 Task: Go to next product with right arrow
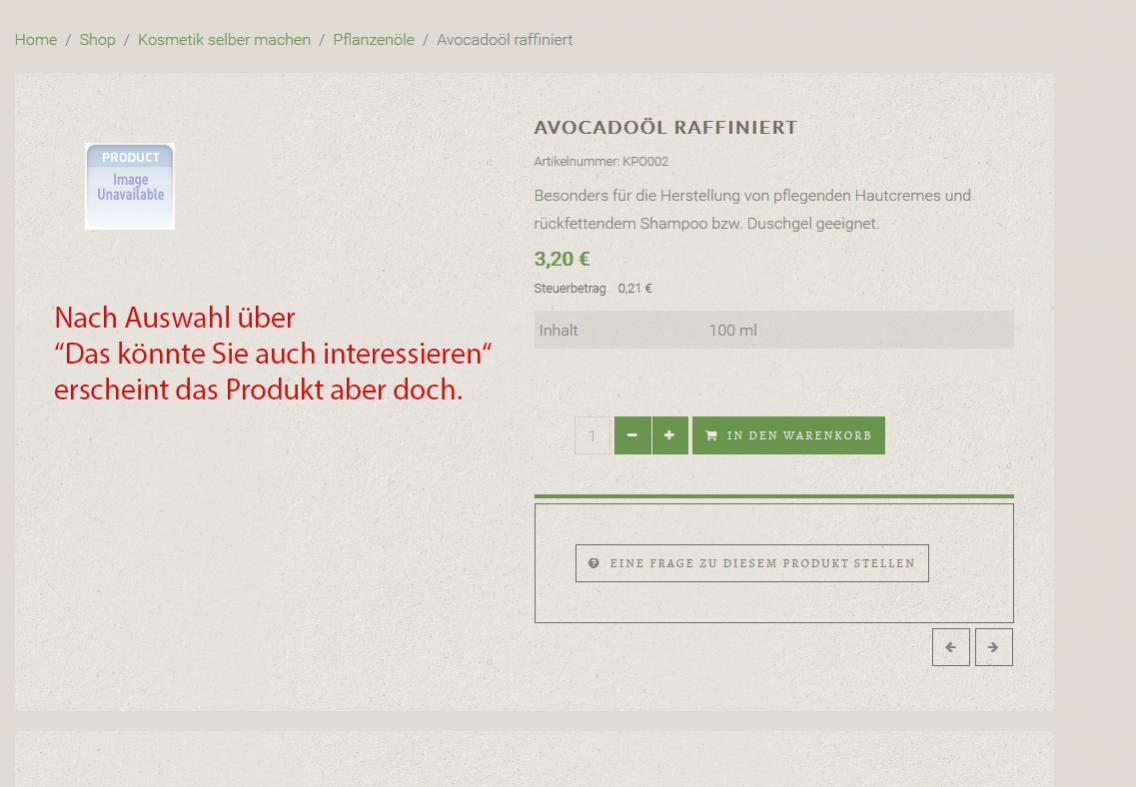click(x=993, y=647)
